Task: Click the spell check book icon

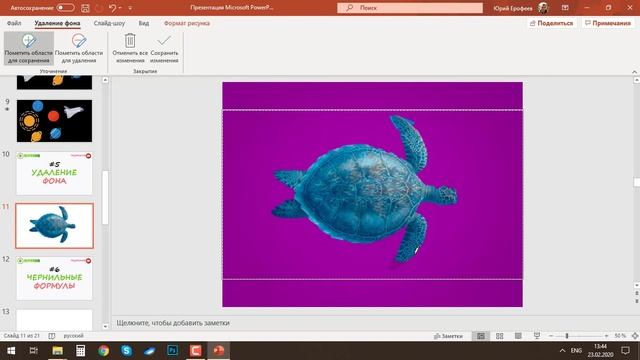Action: (x=51, y=336)
